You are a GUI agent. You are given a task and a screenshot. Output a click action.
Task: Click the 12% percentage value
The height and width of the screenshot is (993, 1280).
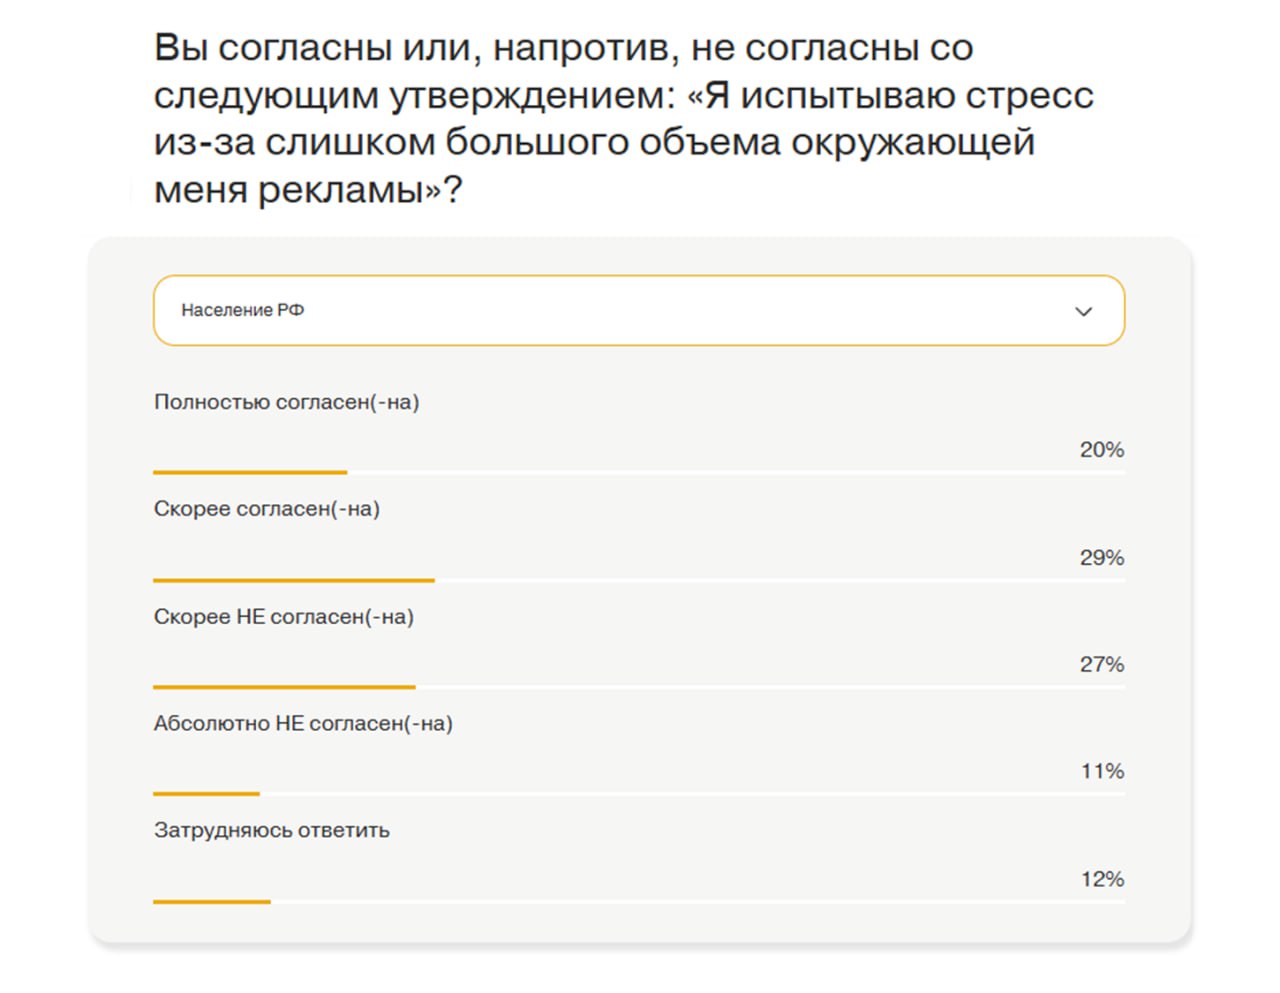1103,879
